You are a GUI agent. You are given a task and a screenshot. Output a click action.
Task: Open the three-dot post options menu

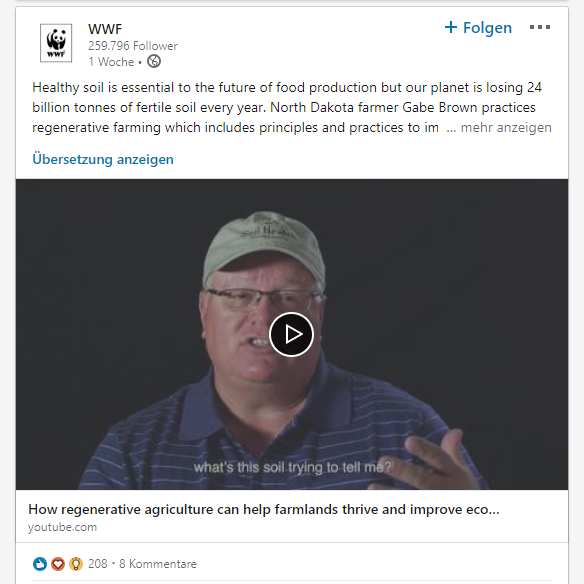click(x=540, y=27)
